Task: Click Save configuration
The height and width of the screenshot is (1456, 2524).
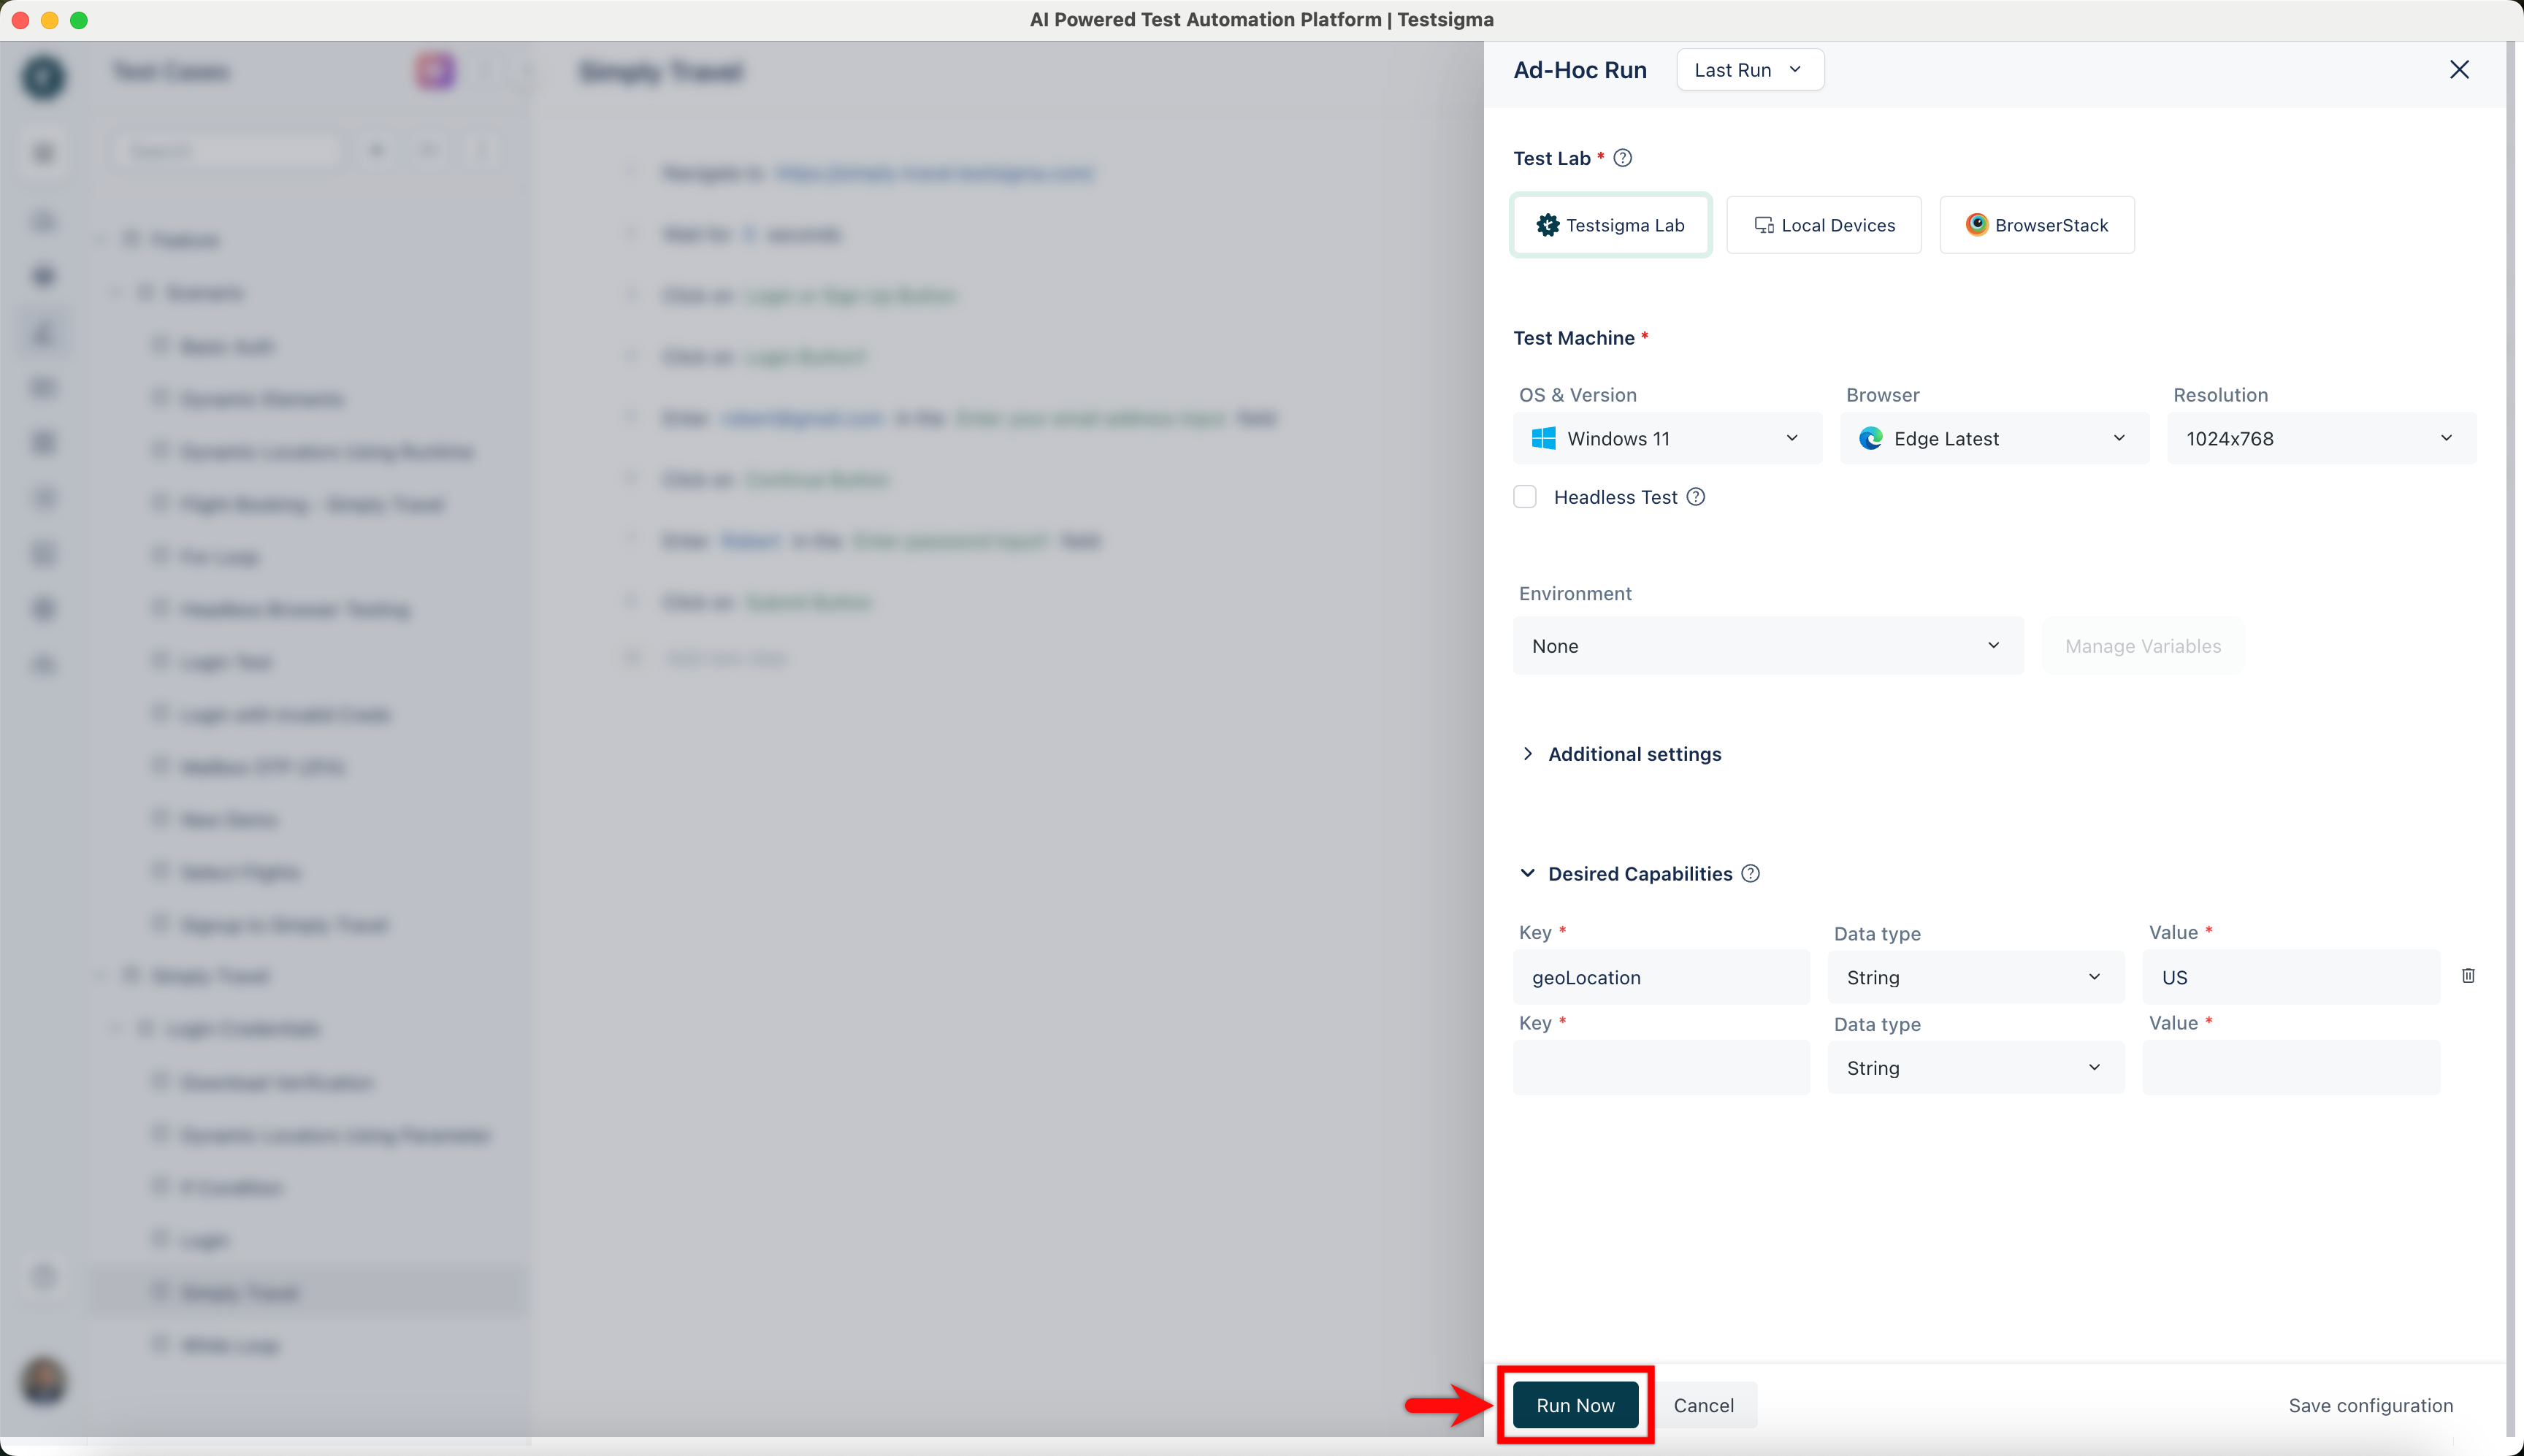Action: tap(2371, 1405)
